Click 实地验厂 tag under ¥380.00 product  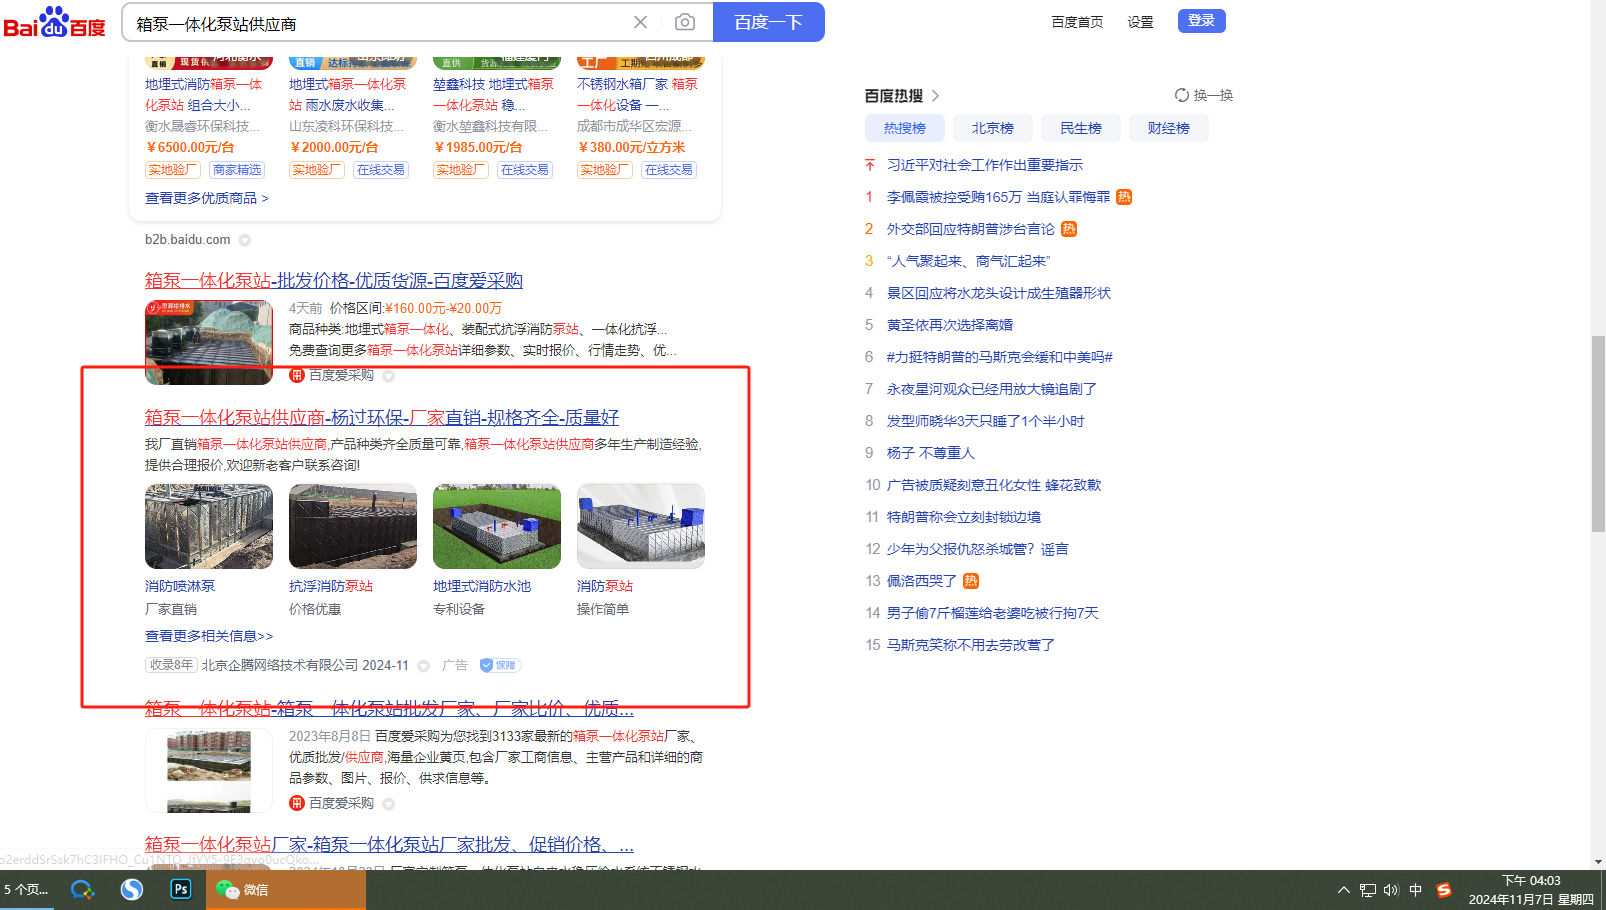(x=605, y=170)
